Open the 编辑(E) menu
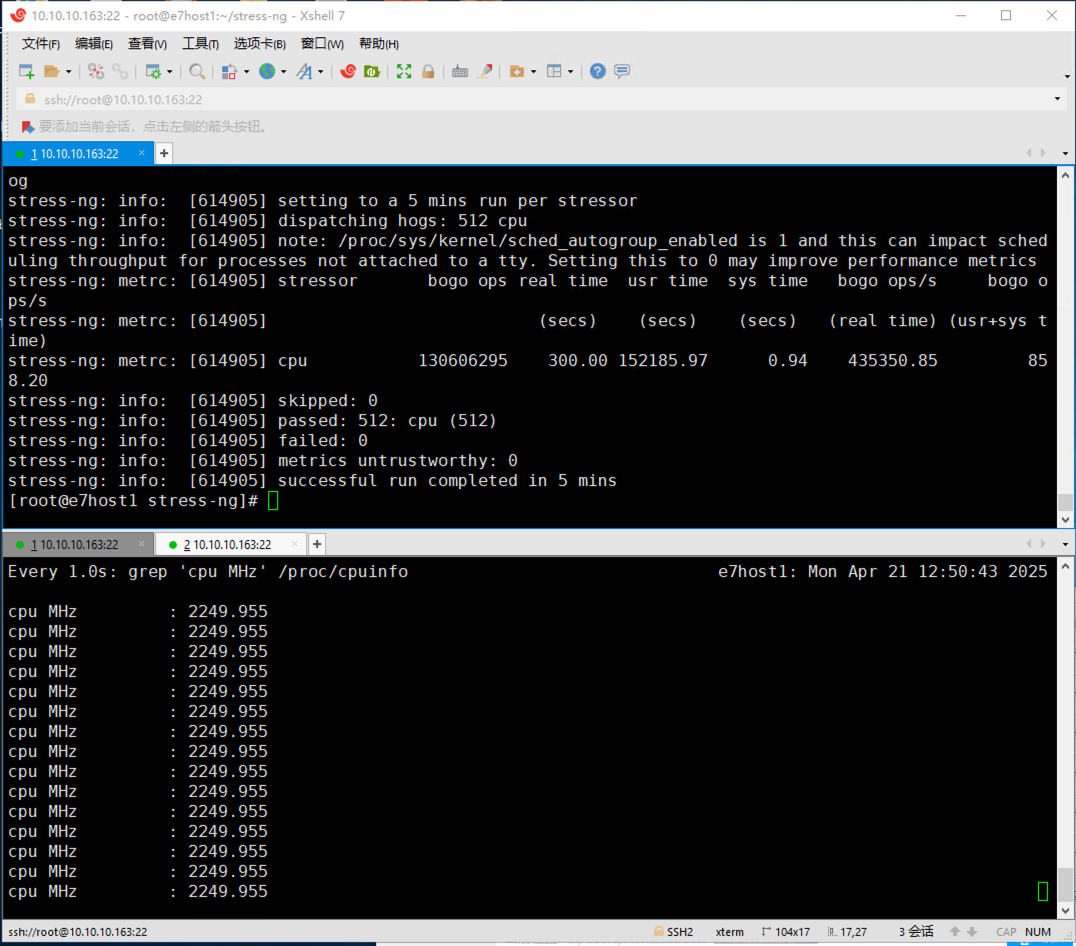Viewport: 1076px width, 946px height. click(x=93, y=44)
